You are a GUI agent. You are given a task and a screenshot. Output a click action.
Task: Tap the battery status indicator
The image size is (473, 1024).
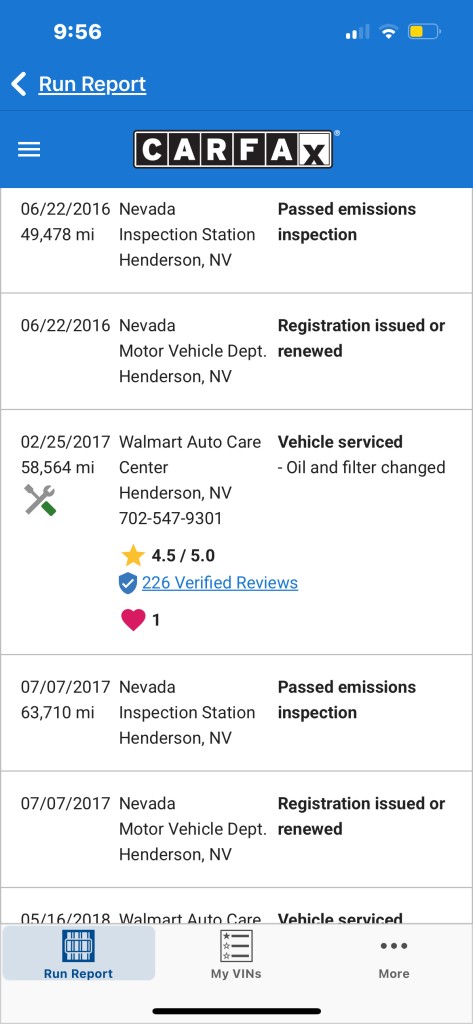[x=425, y=31]
